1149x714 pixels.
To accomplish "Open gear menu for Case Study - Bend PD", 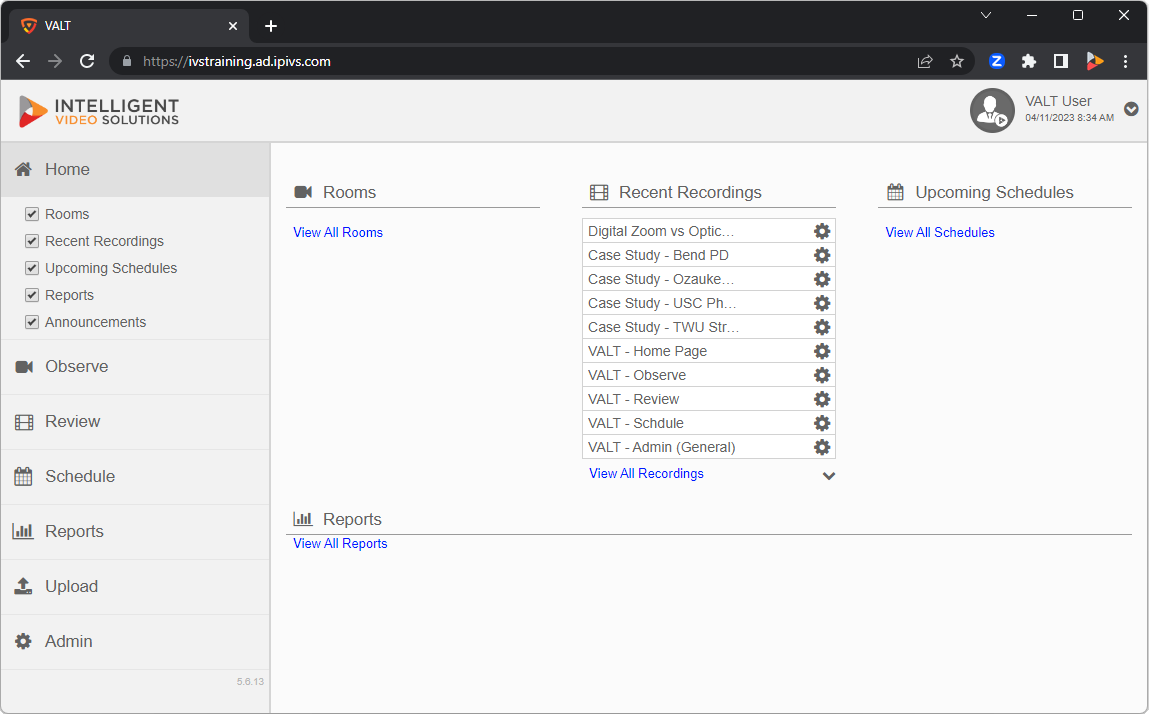I will (x=821, y=255).
